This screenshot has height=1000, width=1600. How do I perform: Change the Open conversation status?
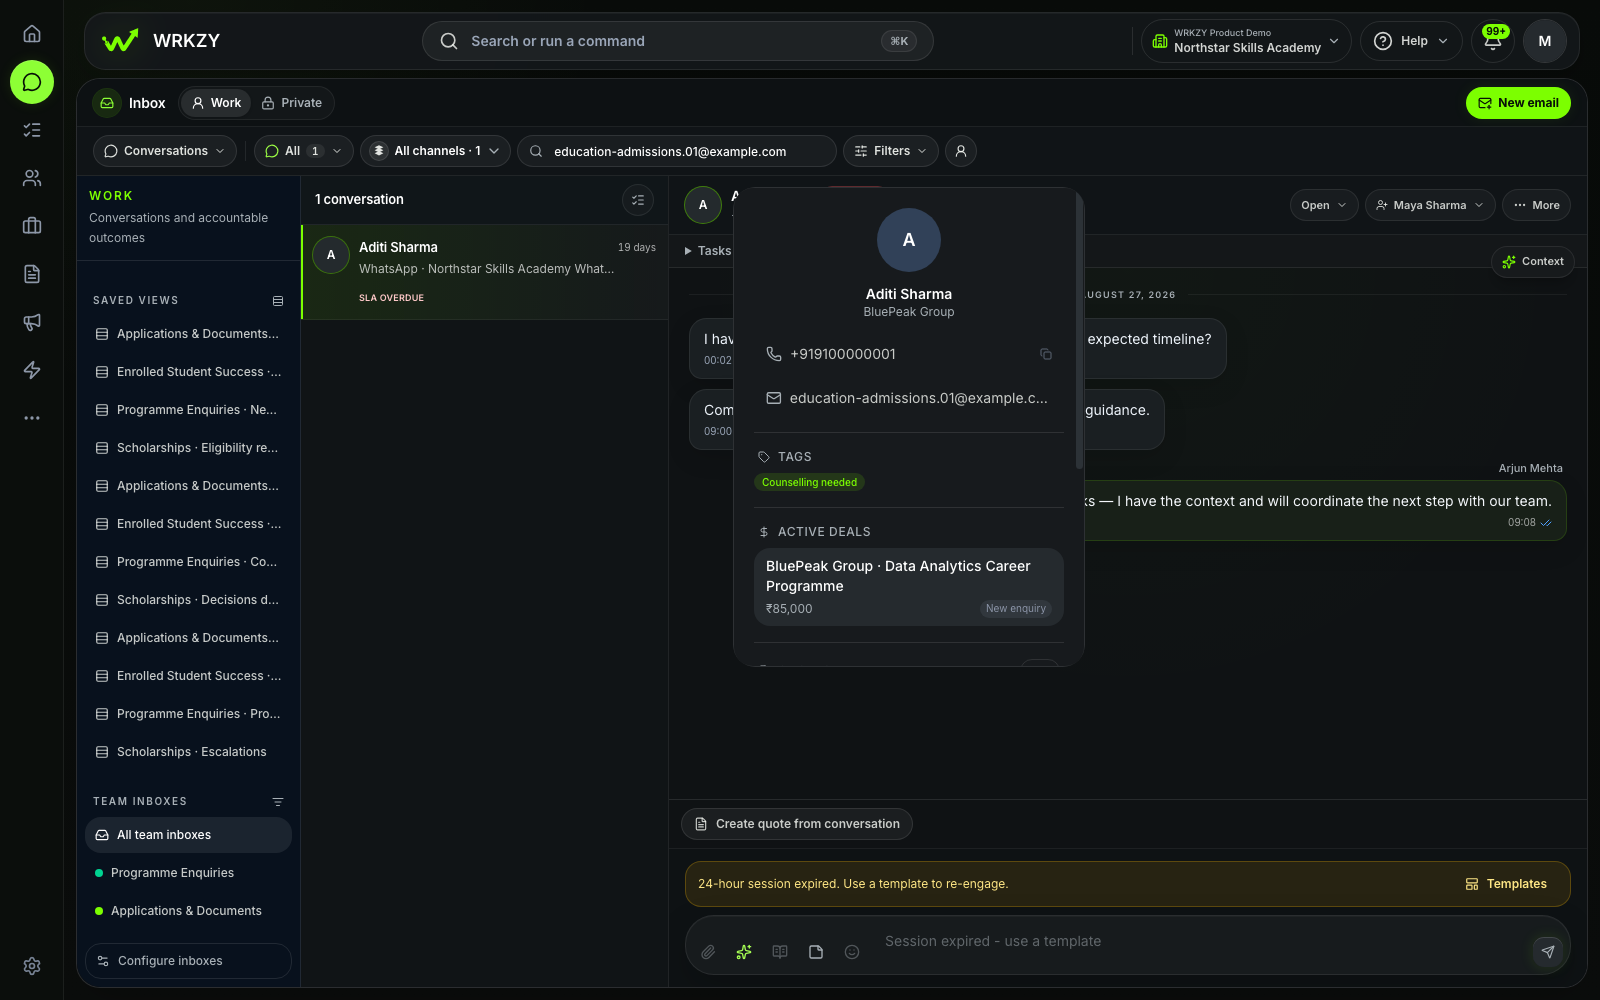click(x=1324, y=205)
